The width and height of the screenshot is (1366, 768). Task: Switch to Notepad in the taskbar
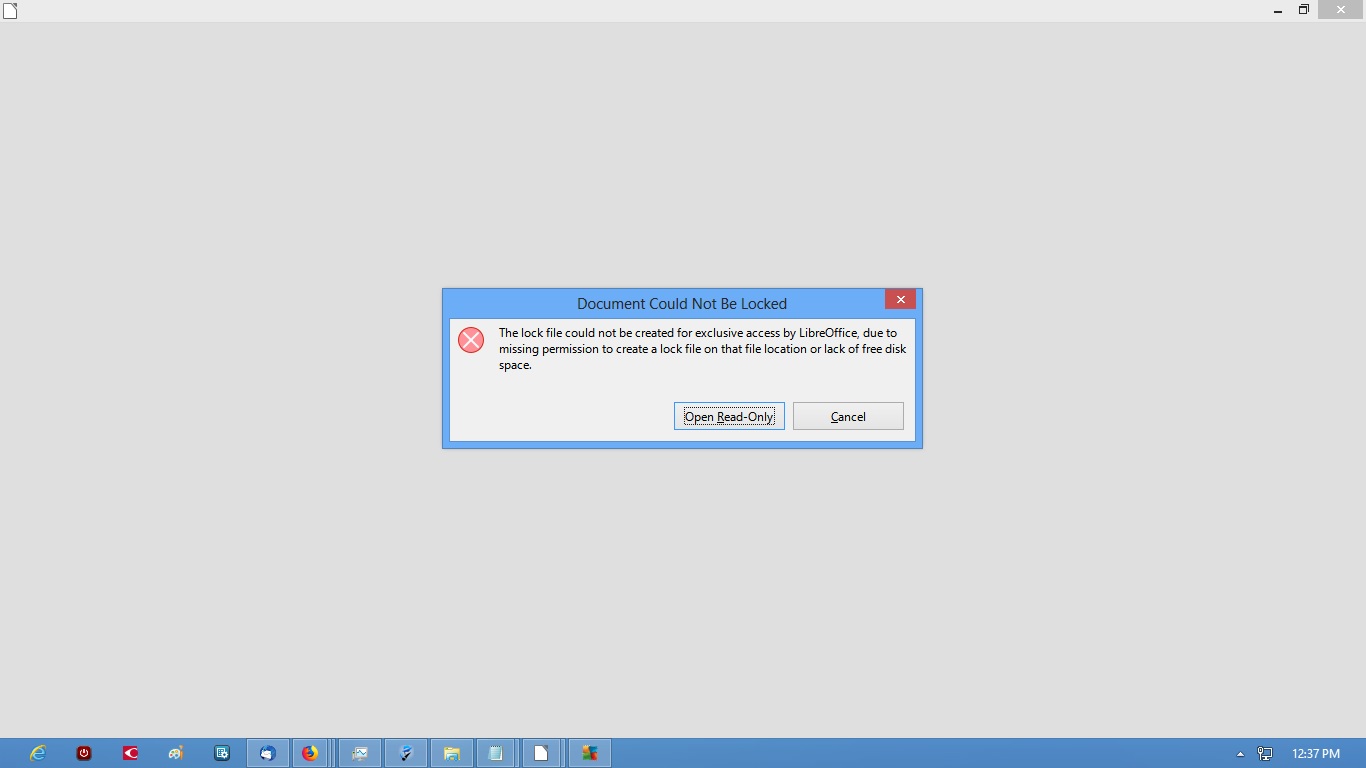click(x=496, y=753)
